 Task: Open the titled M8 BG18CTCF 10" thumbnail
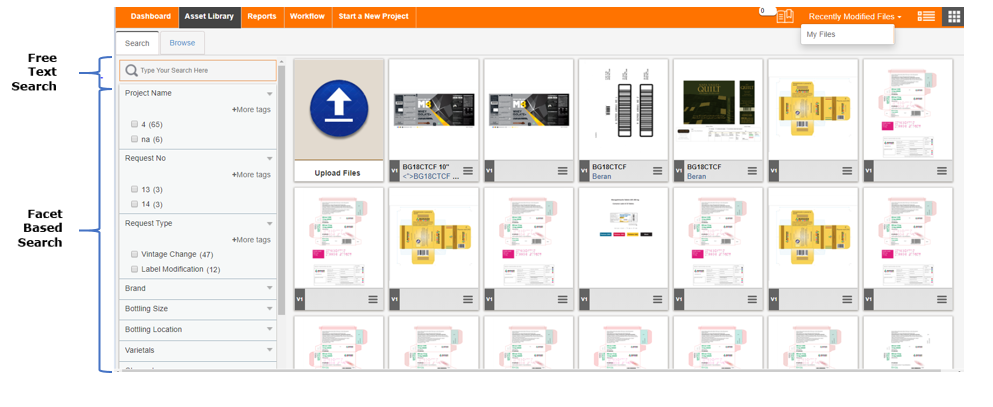pos(434,110)
